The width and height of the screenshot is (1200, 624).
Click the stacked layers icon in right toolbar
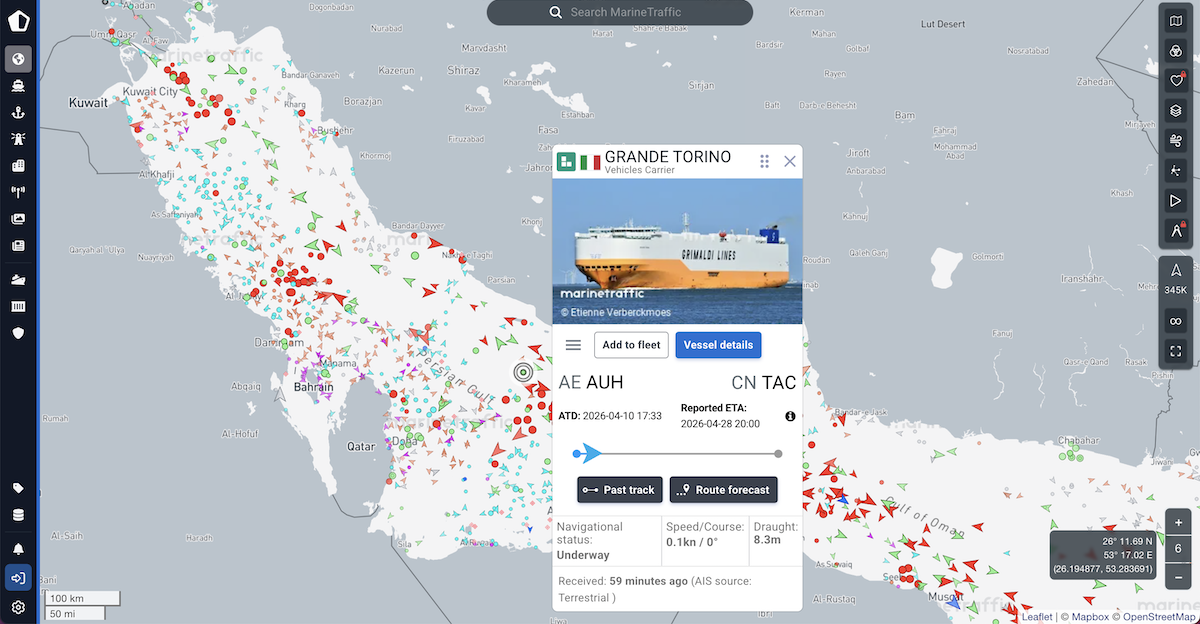point(1175,112)
